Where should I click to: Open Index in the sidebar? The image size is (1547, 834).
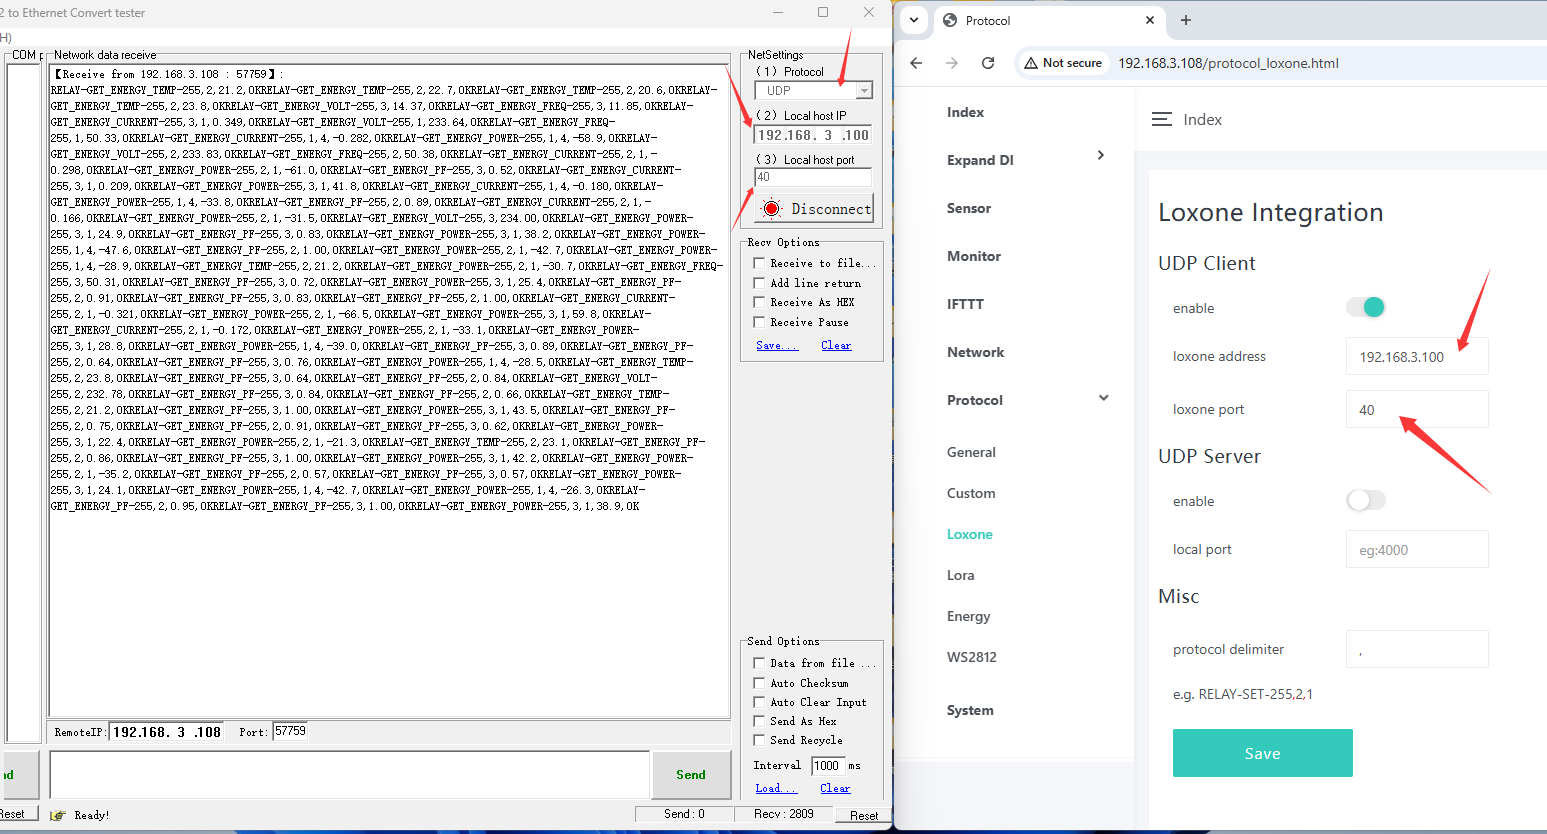tap(965, 112)
